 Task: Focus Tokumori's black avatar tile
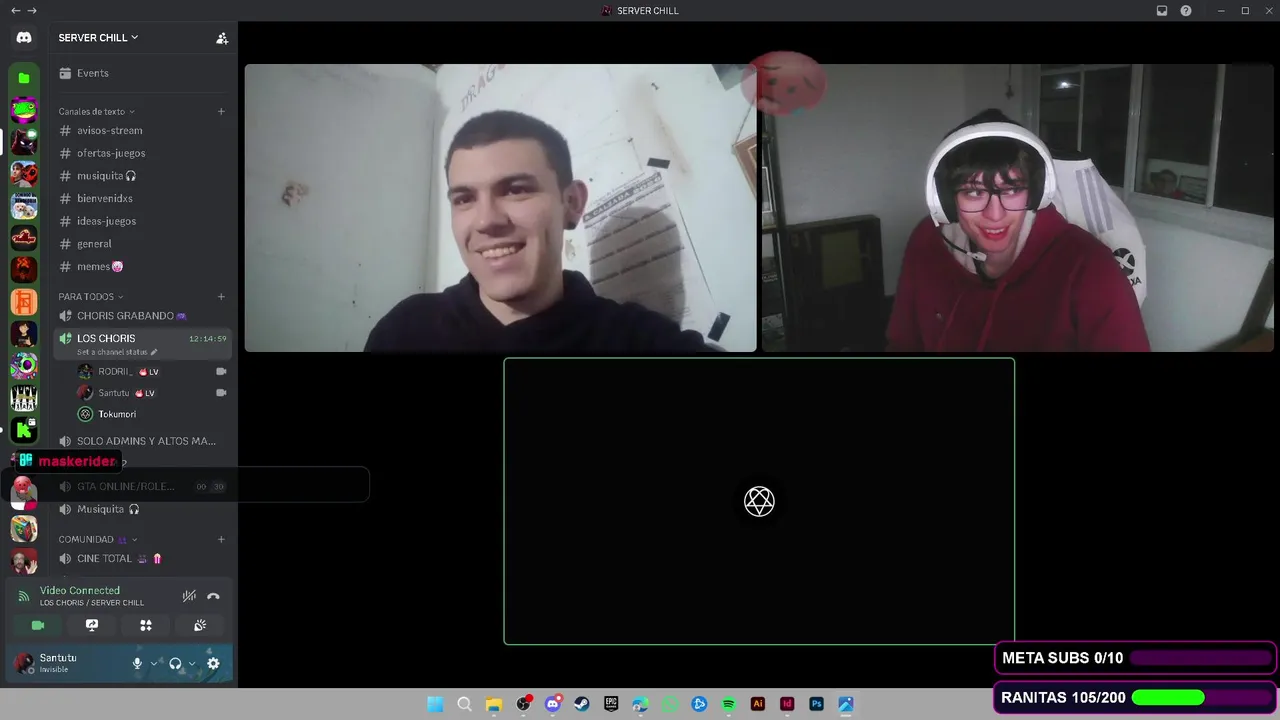(x=759, y=501)
